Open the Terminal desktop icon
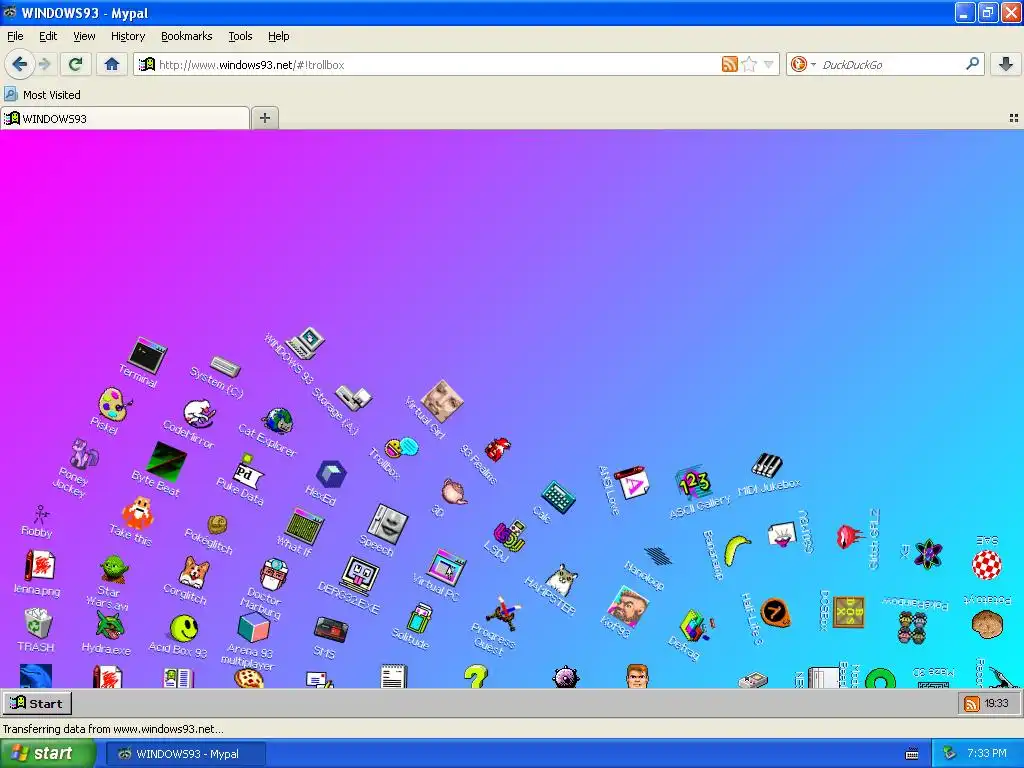Viewport: 1024px width, 768px height. [147, 355]
